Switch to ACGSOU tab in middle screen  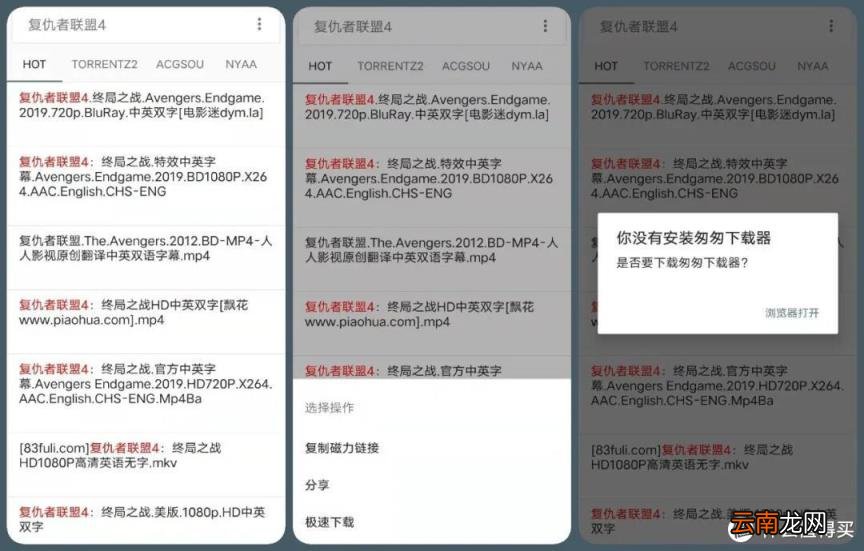(466, 66)
